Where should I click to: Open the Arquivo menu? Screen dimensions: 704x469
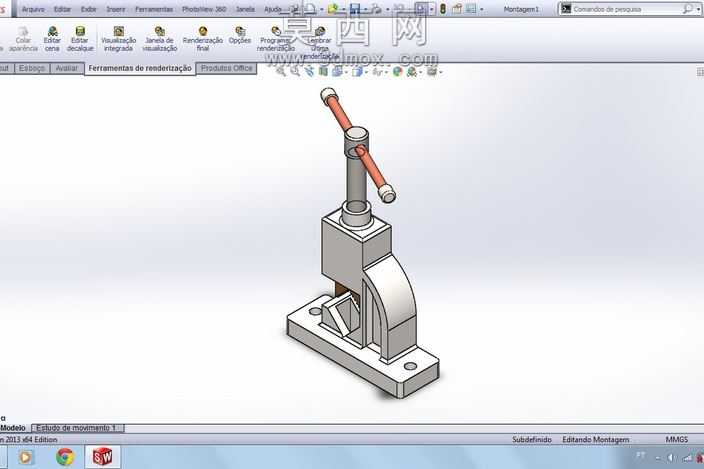[x=33, y=9]
